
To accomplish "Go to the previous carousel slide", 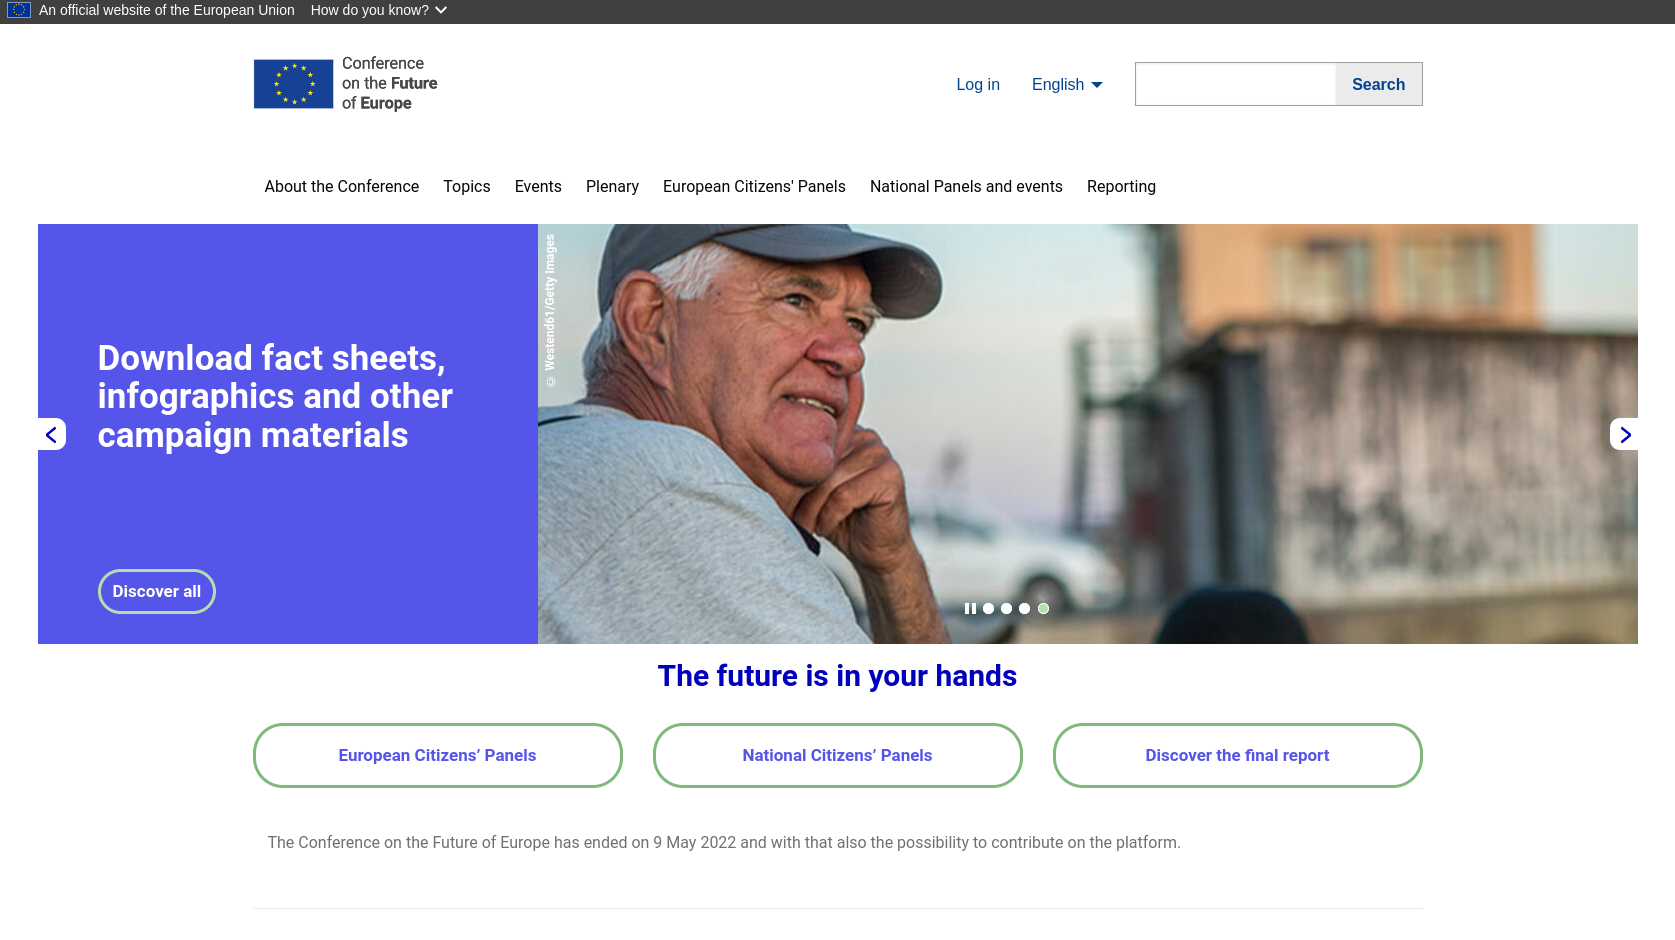I will pos(50,434).
